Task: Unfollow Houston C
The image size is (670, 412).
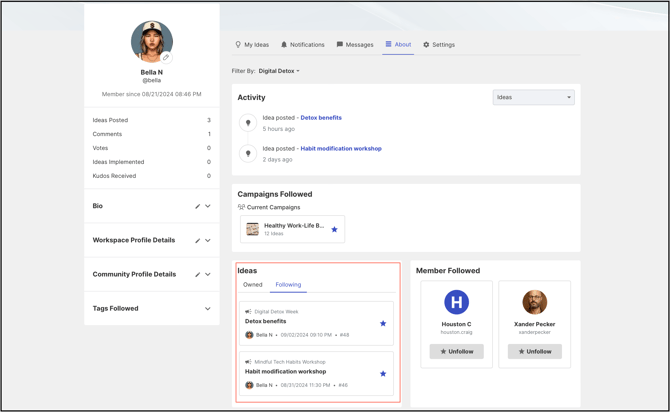Action: click(x=456, y=351)
